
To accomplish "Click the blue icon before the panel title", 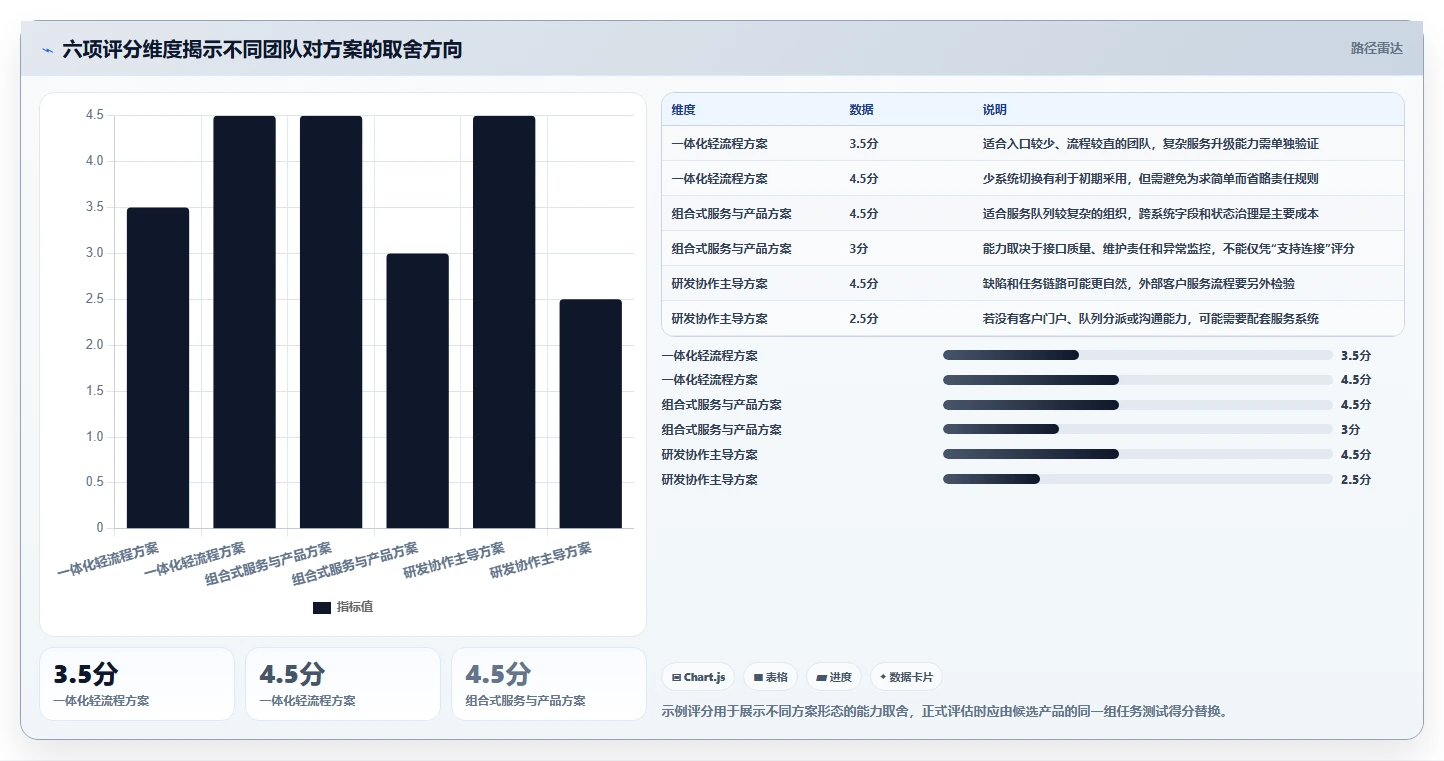I will pyautogui.click(x=47, y=50).
